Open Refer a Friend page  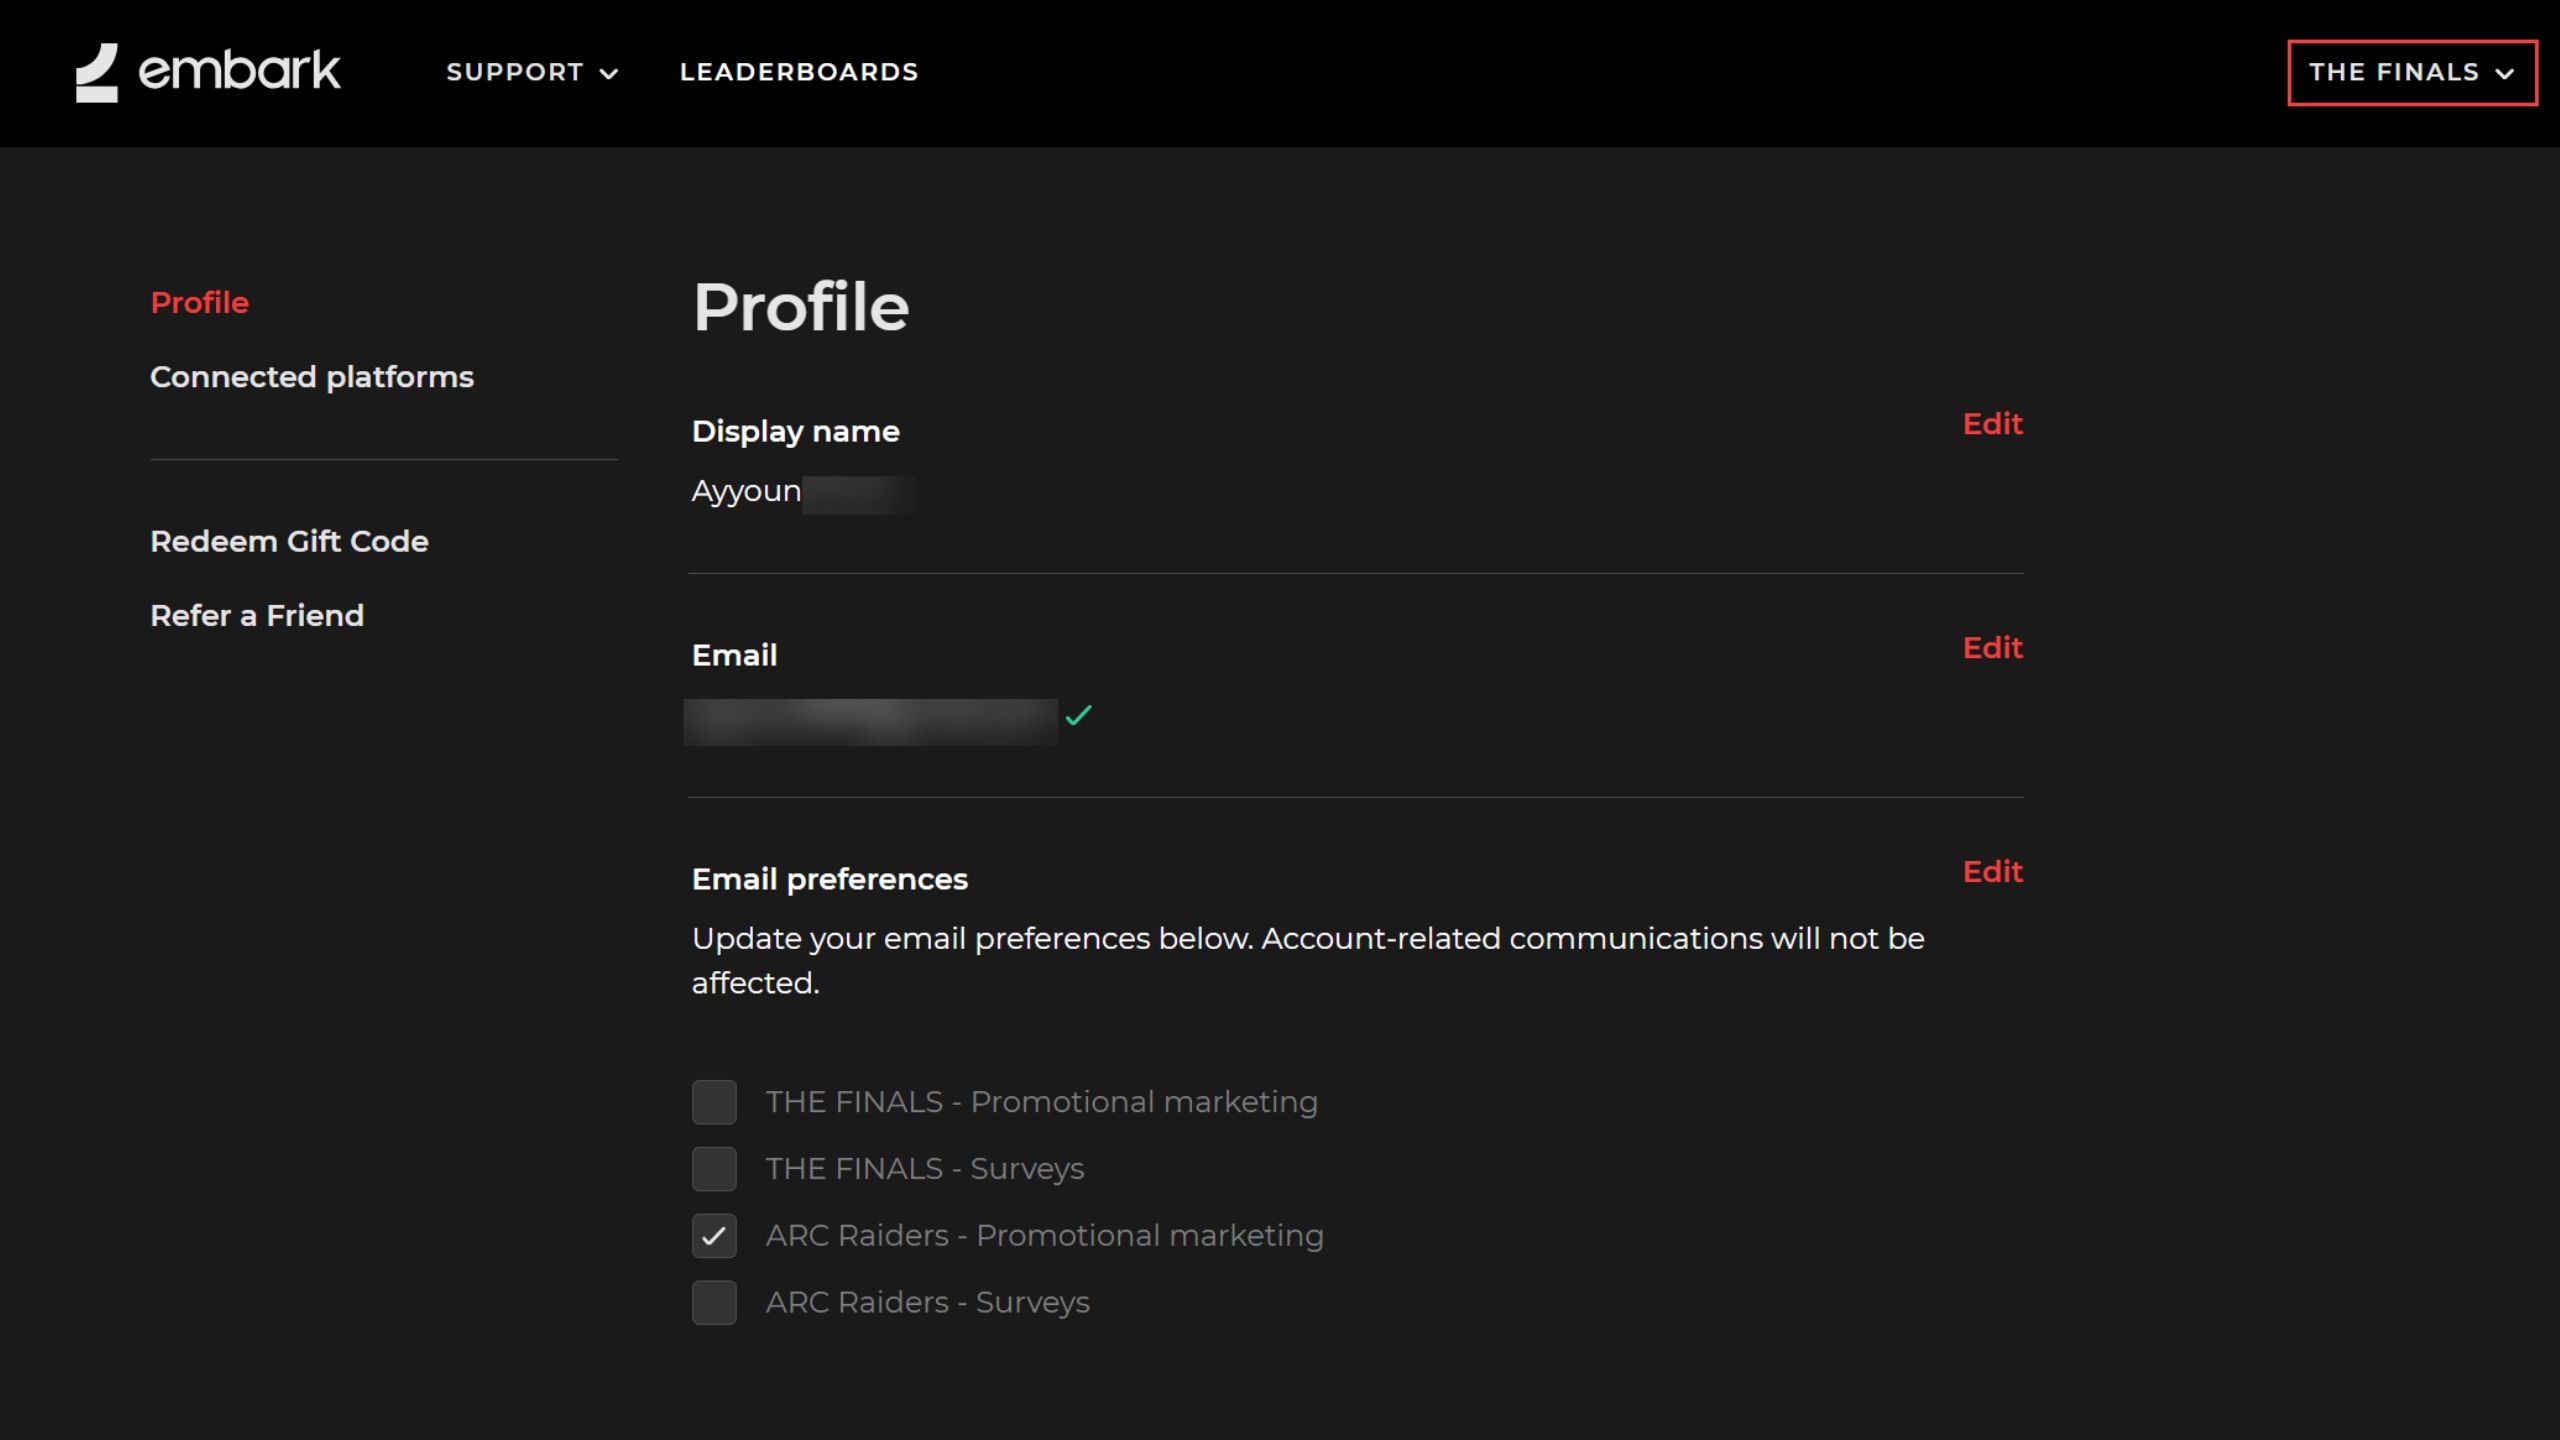pyautogui.click(x=256, y=615)
